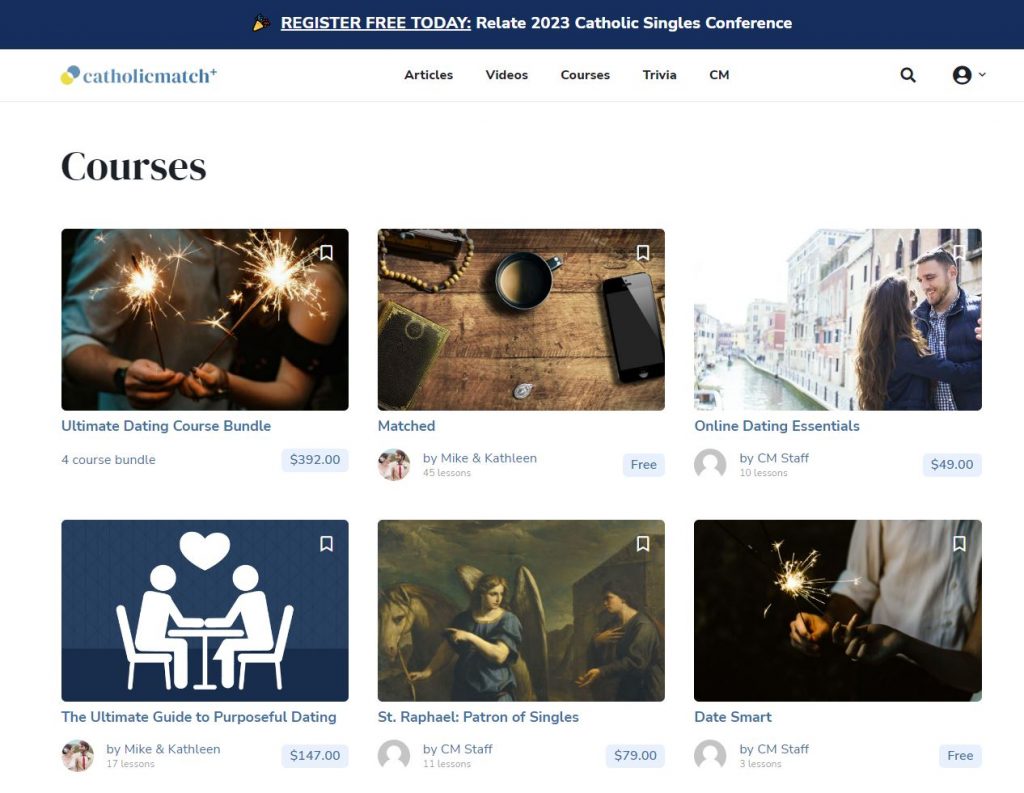Viewport: 1024px width, 793px height.
Task: Open the Articles menu item
Action: click(x=428, y=75)
